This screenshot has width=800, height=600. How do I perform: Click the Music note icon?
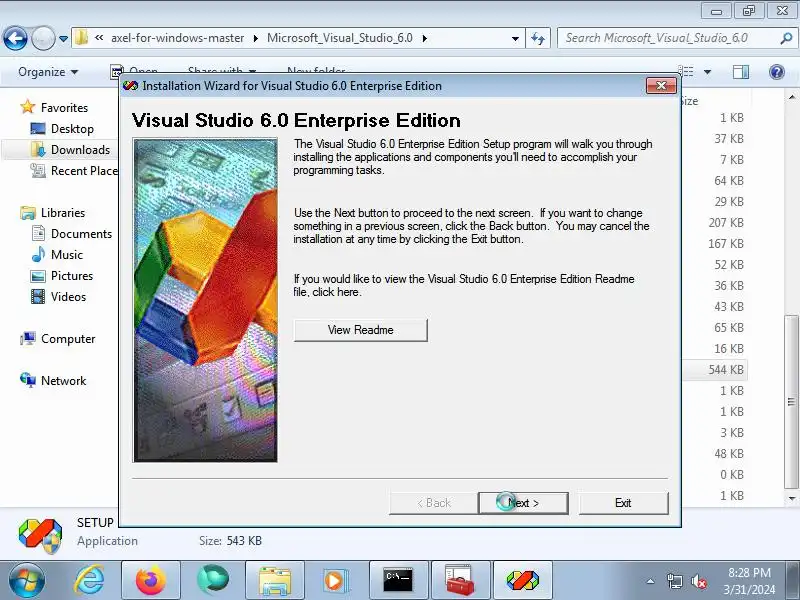38,254
